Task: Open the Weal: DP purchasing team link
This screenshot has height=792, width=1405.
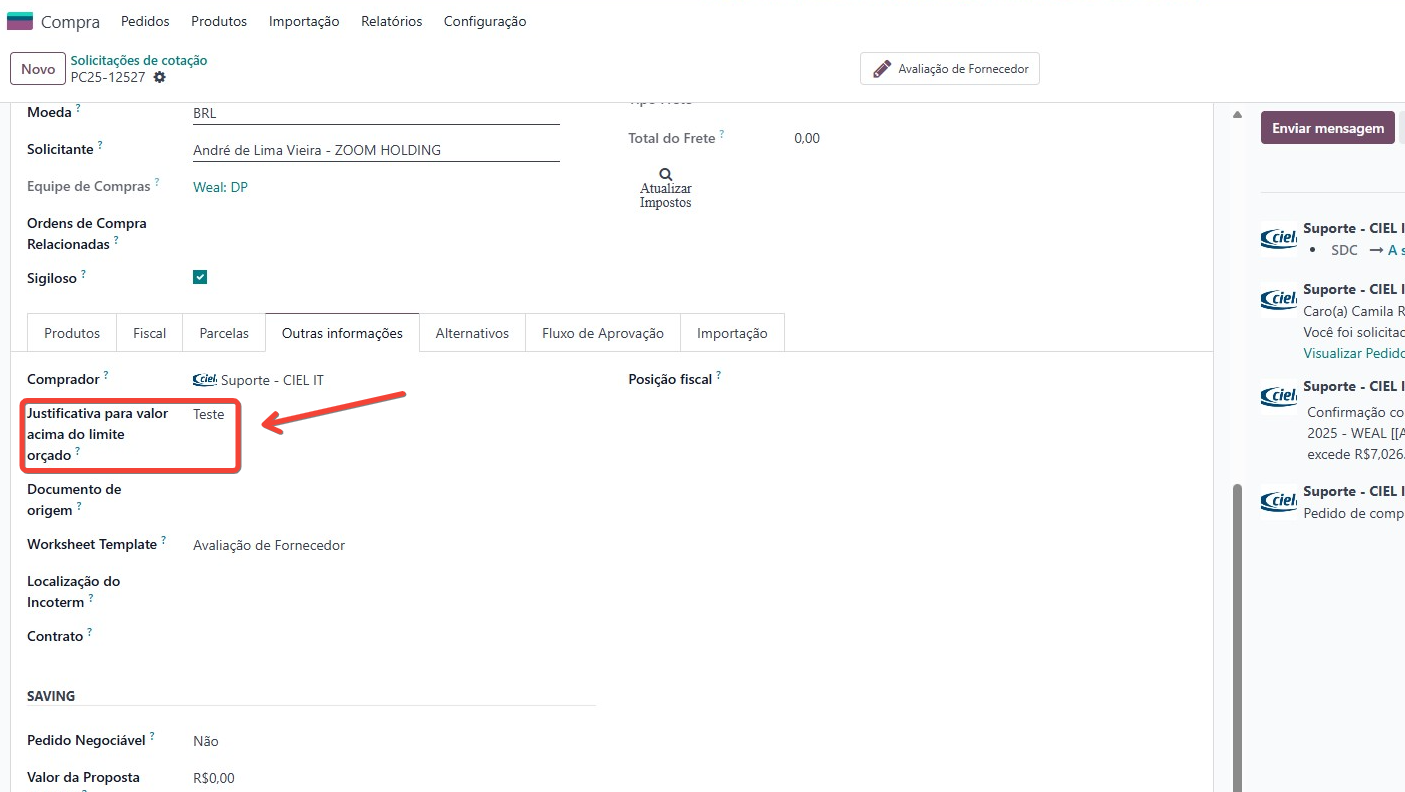Action: pyautogui.click(x=220, y=187)
